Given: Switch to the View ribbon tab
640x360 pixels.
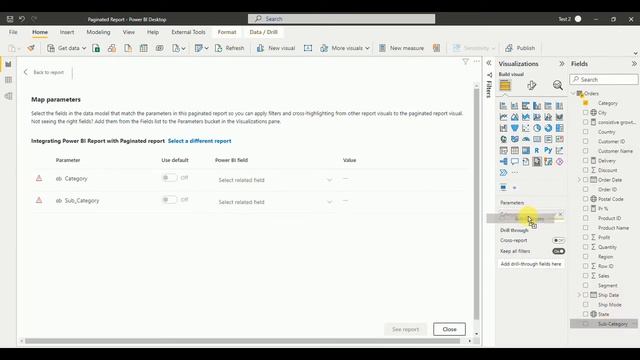Looking at the screenshot, I should coord(129,32).
